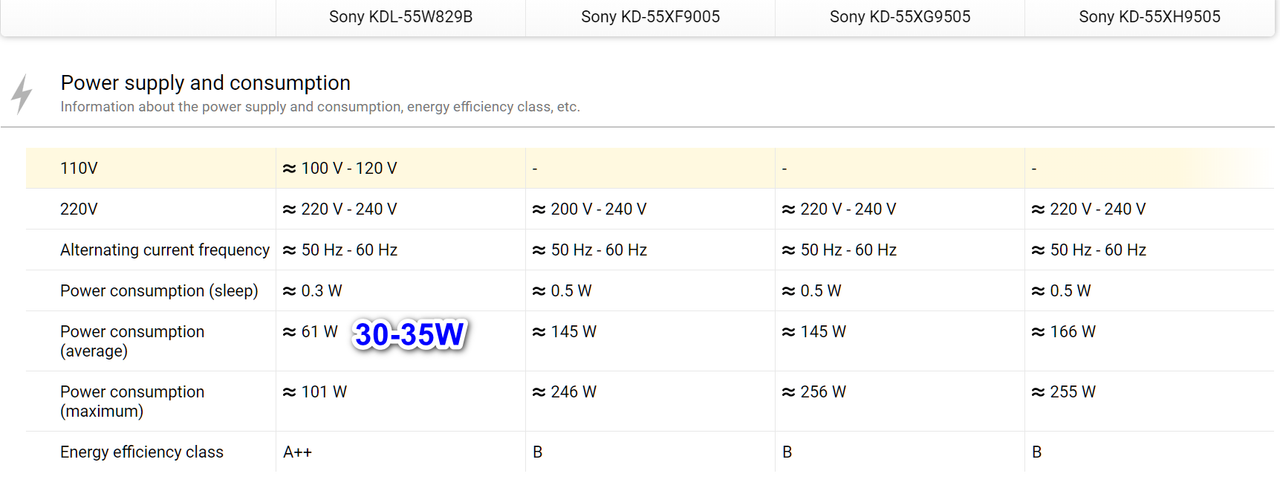Select the 'Energy efficiency class' row label

[x=142, y=452]
